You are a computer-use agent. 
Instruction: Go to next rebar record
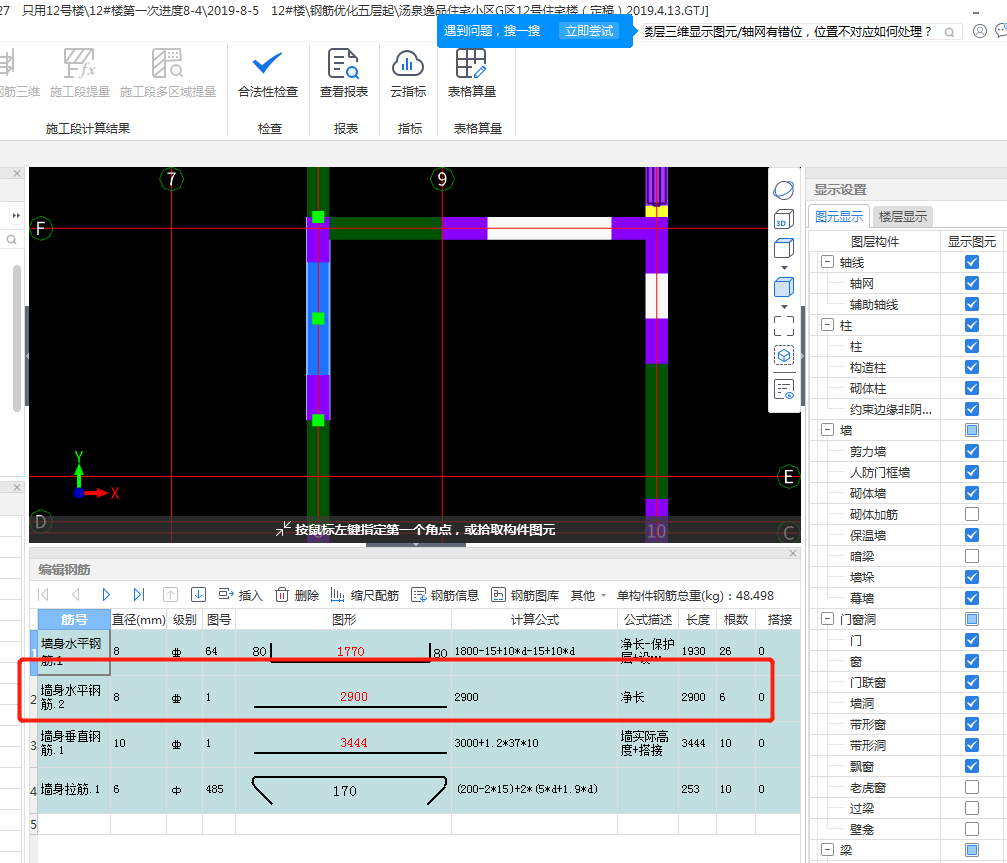pyautogui.click(x=106, y=595)
